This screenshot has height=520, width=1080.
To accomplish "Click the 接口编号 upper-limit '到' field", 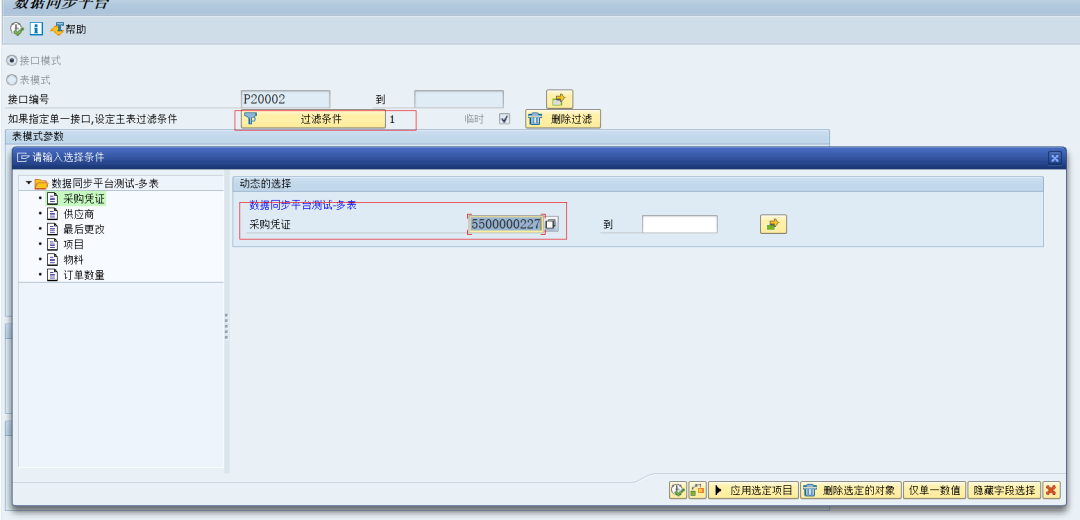I will 459,99.
